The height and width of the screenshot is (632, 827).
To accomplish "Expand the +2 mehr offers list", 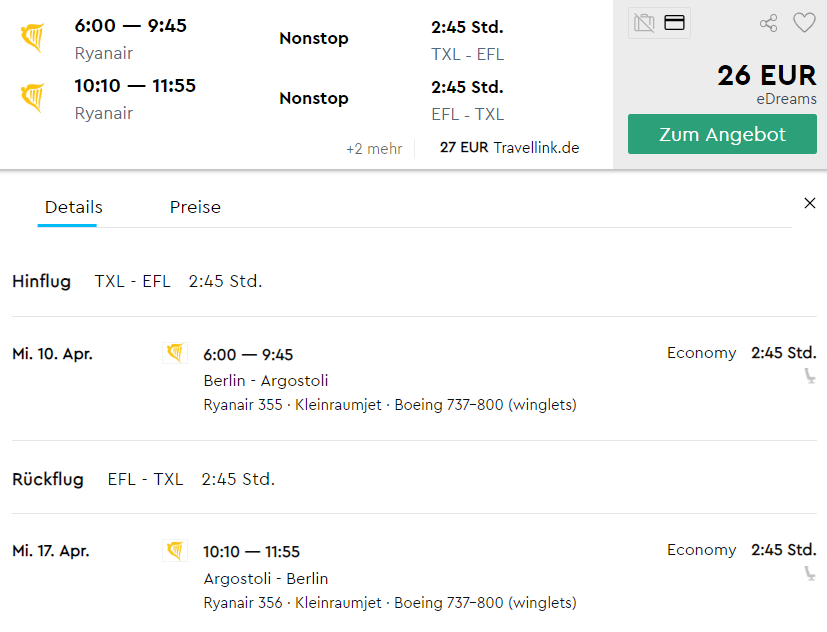I will pyautogui.click(x=375, y=147).
